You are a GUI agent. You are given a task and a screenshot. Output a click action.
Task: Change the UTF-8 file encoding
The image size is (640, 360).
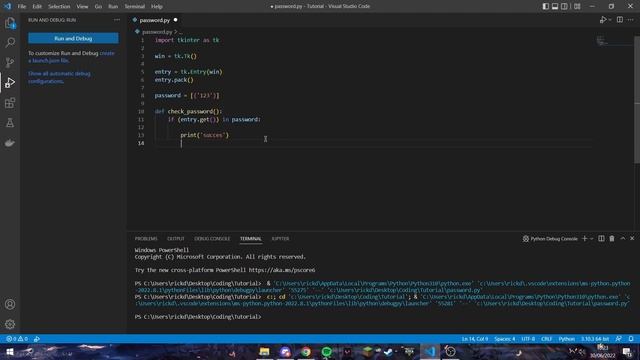(528, 339)
